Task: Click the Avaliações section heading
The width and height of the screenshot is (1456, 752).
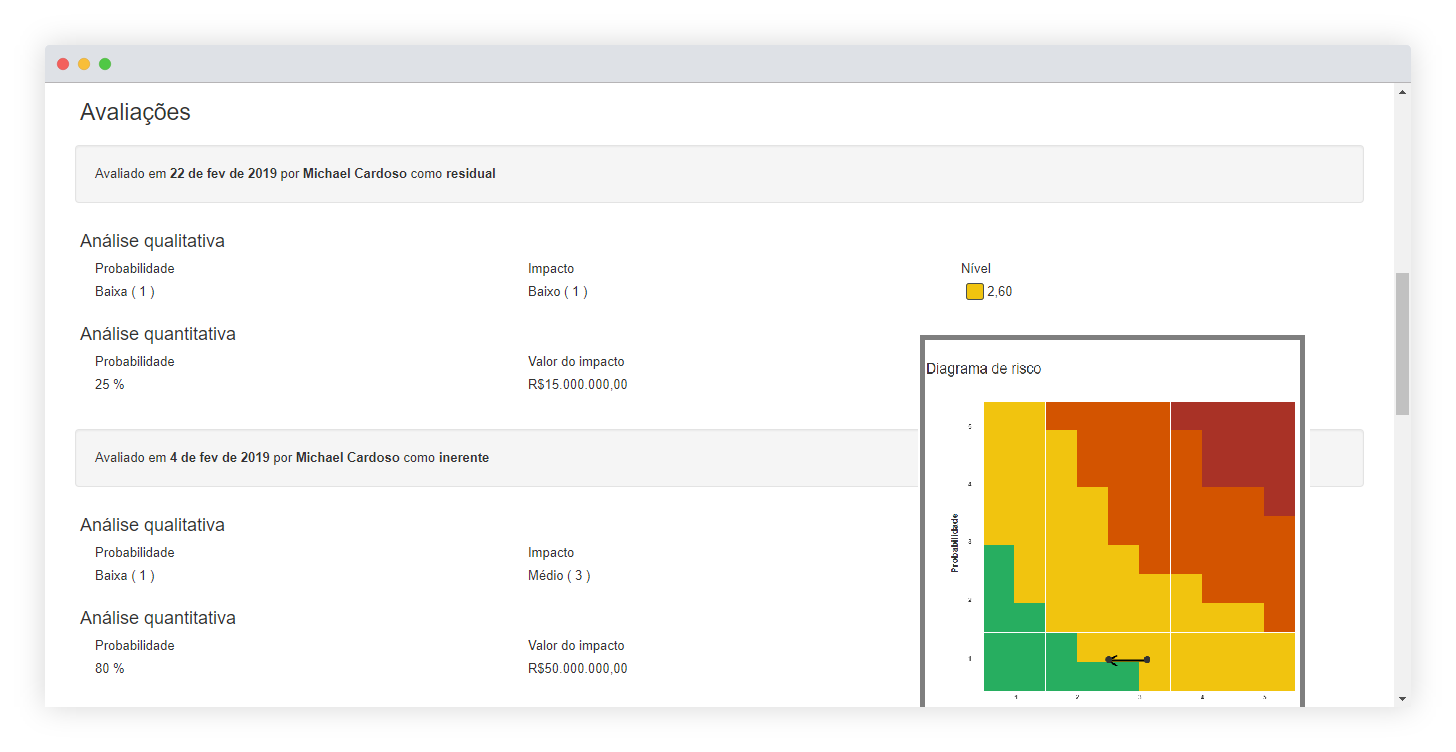Action: (135, 112)
